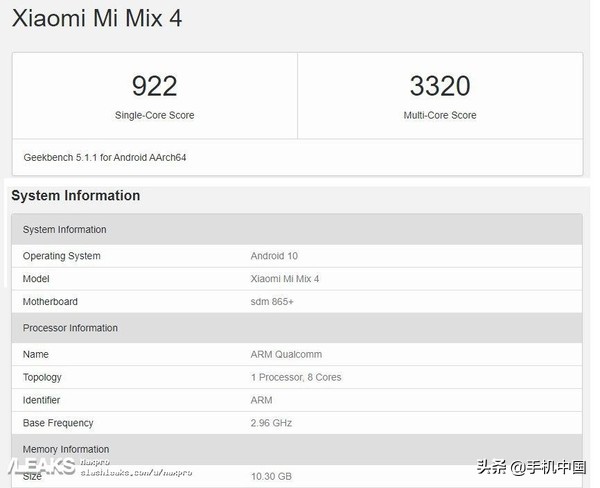Screen dimensions: 600x488
Task: Select the 1 Processor, 8 Cores value
Action: 296,378
